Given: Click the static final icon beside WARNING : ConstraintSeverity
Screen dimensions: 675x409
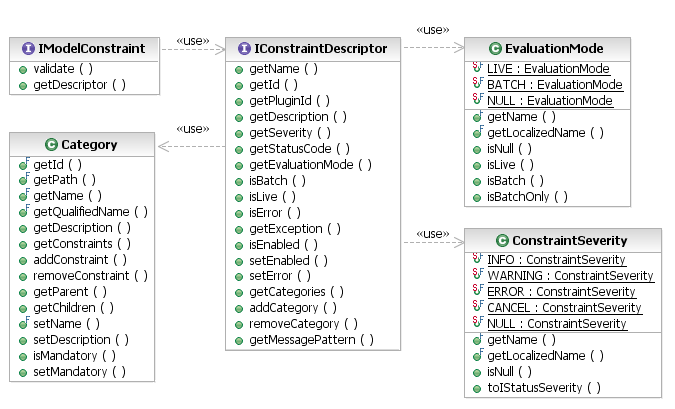Looking at the screenshot, I should coord(477,275).
